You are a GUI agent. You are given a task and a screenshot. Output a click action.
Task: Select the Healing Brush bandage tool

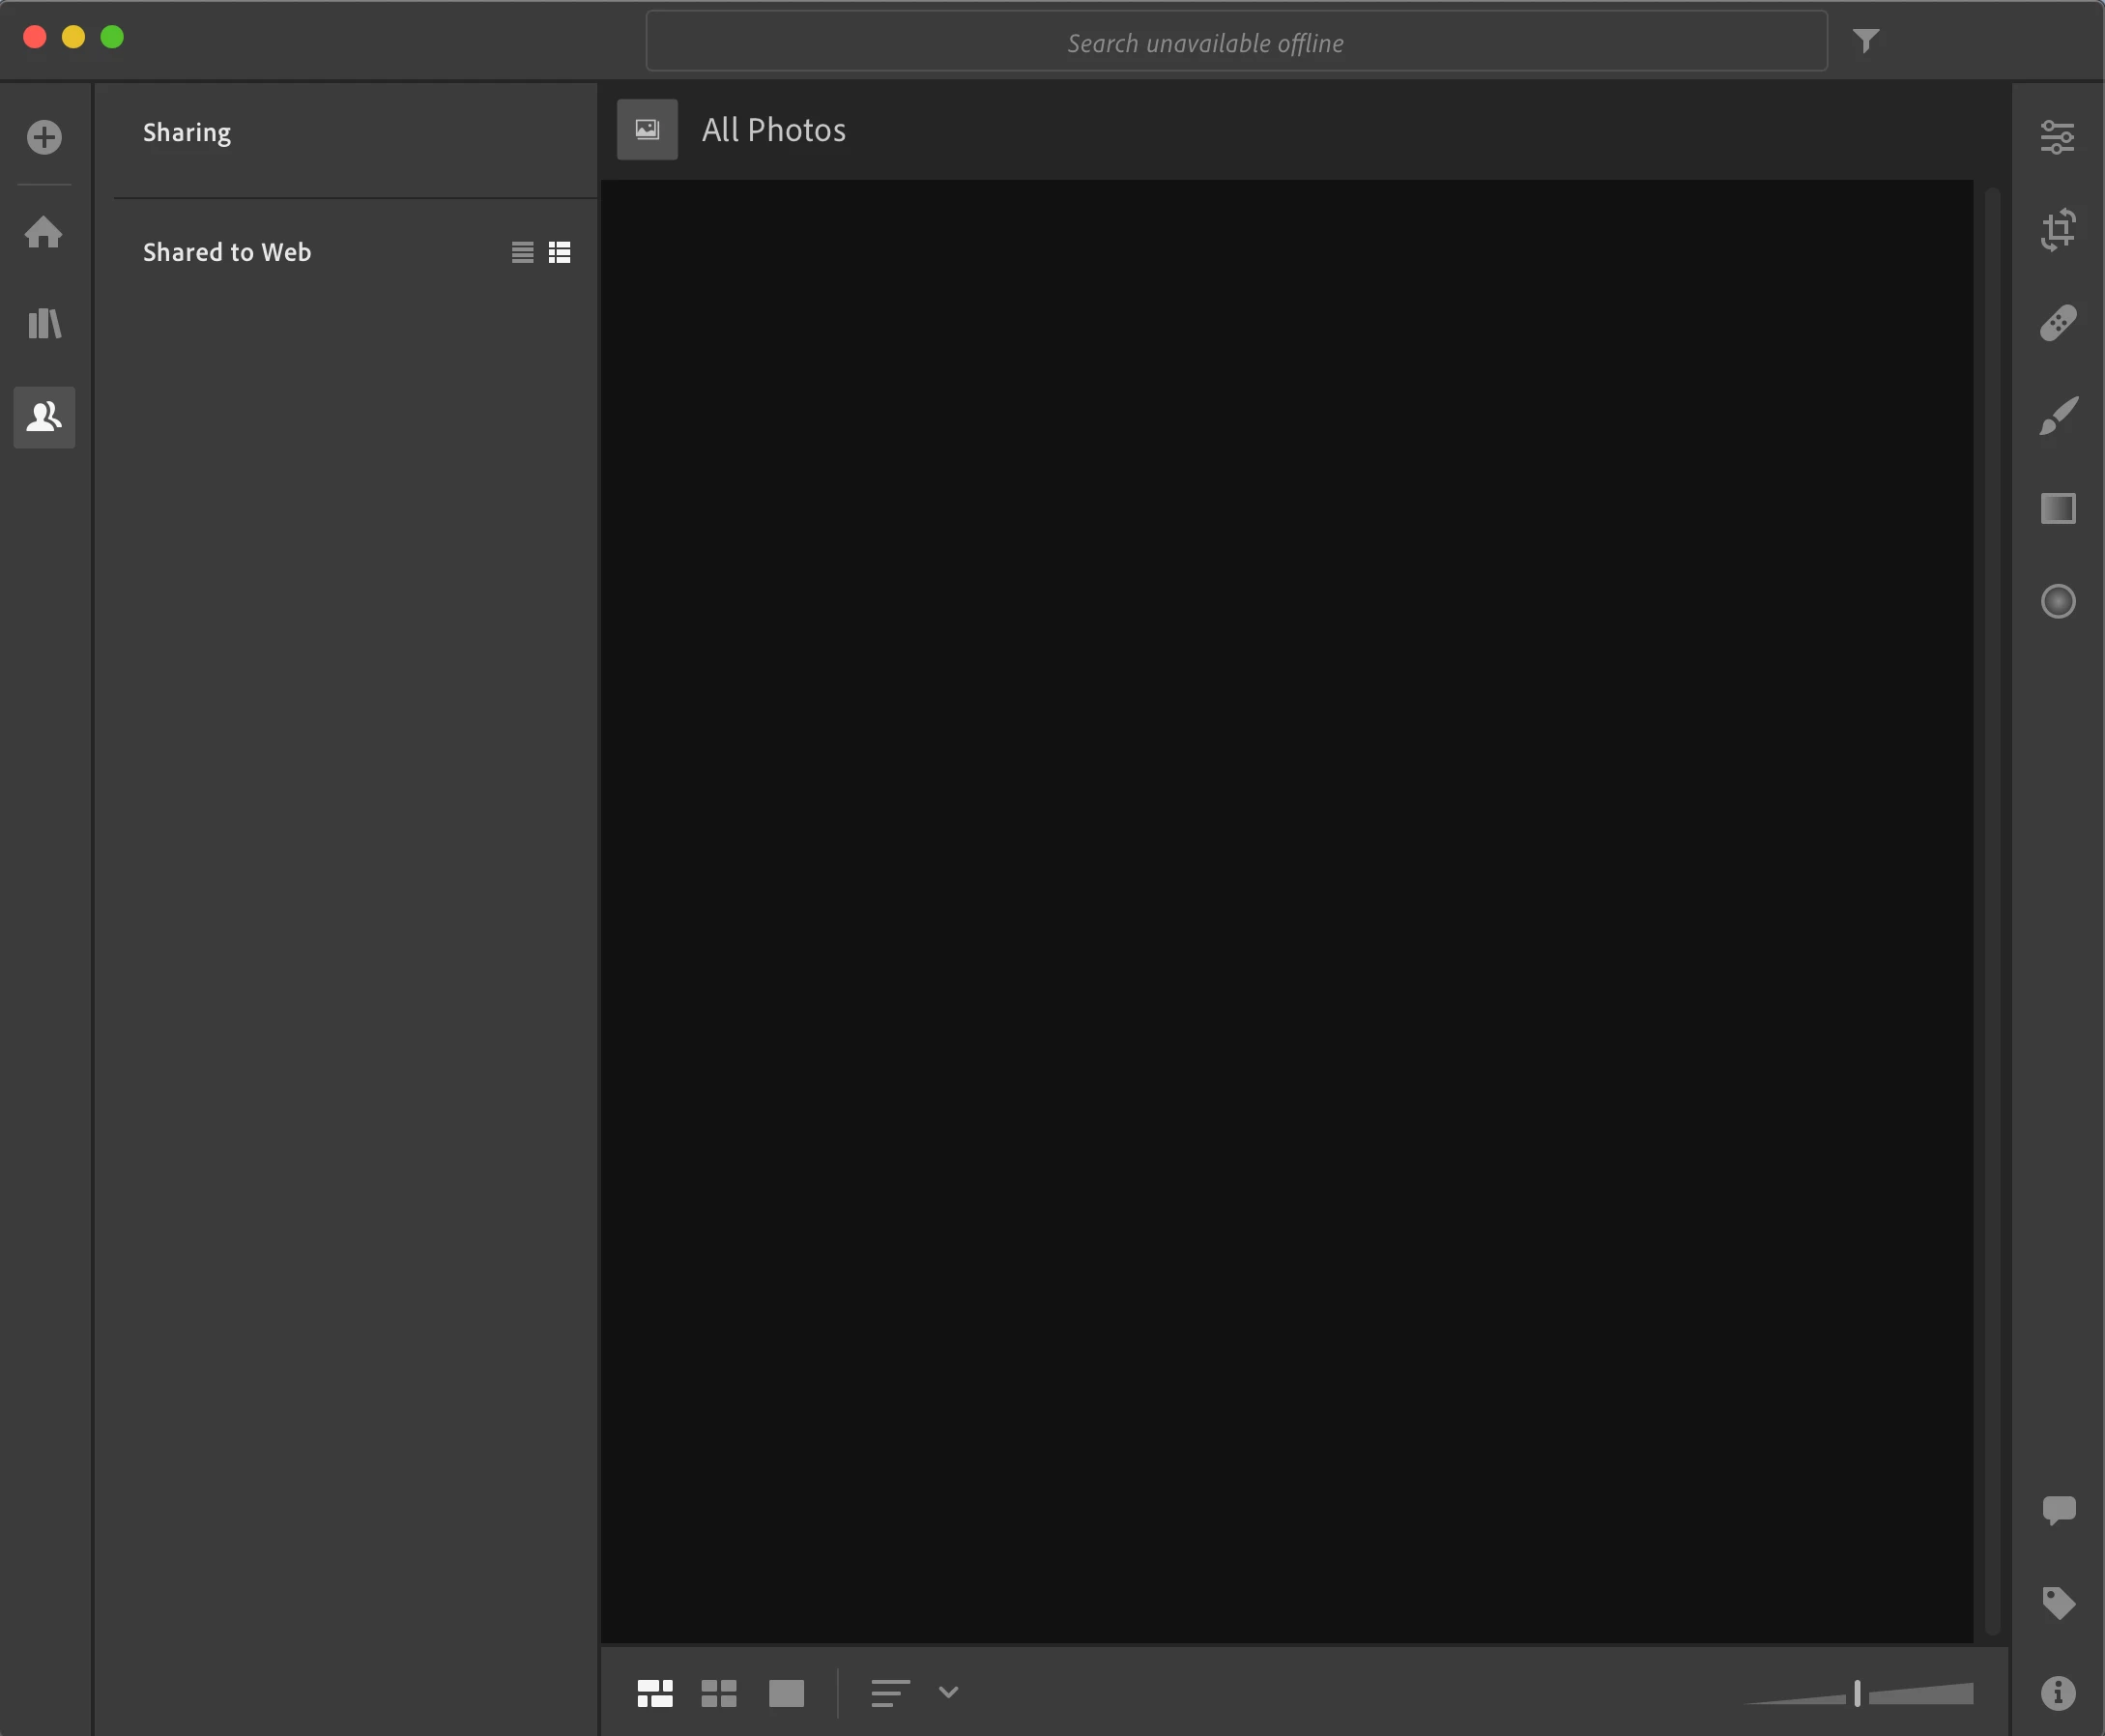coord(2057,323)
